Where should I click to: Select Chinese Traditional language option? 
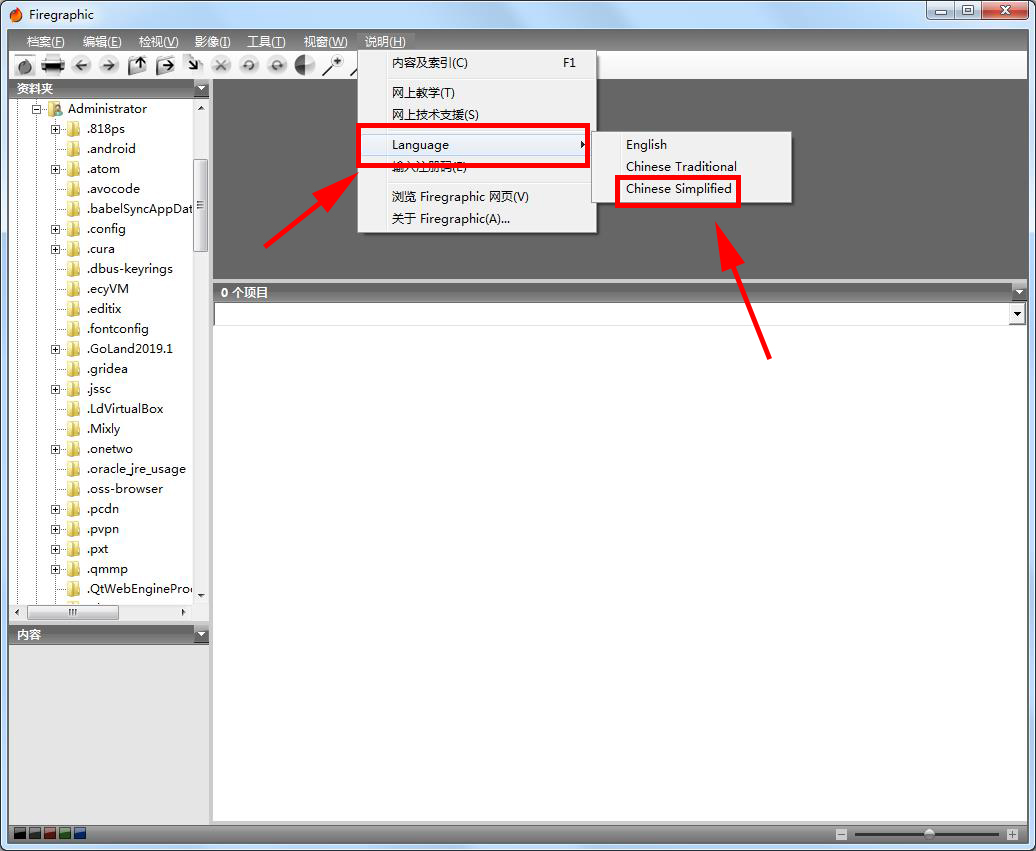[x=691, y=166]
